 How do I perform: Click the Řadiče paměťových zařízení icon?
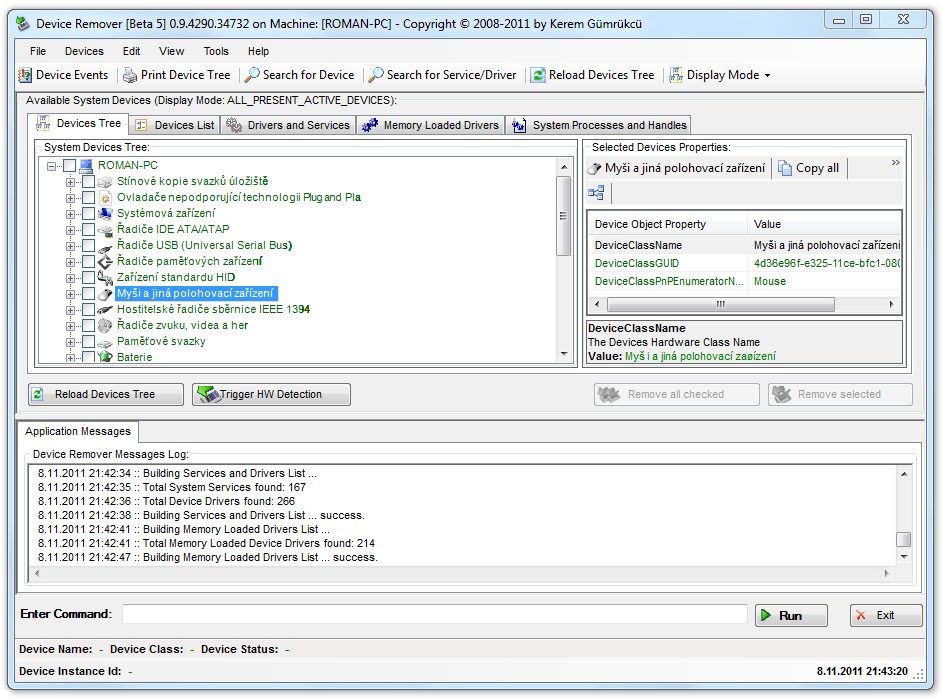pyautogui.click(x=105, y=262)
